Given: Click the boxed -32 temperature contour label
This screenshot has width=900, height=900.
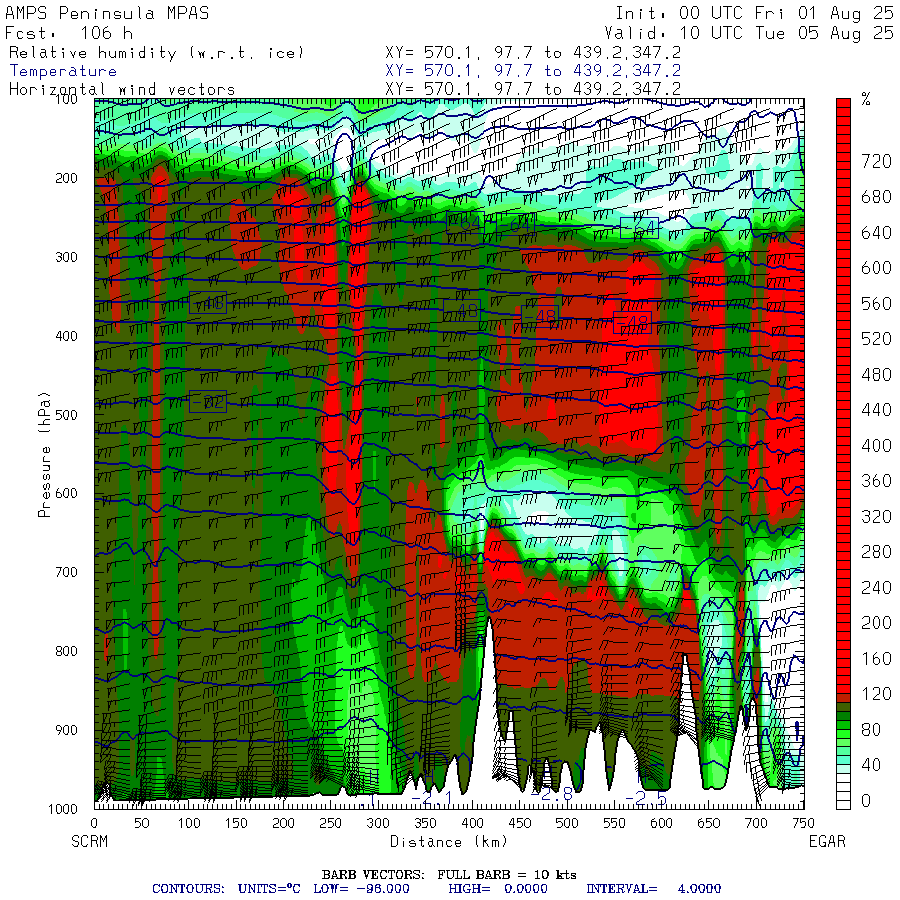Looking at the screenshot, I should click(208, 402).
